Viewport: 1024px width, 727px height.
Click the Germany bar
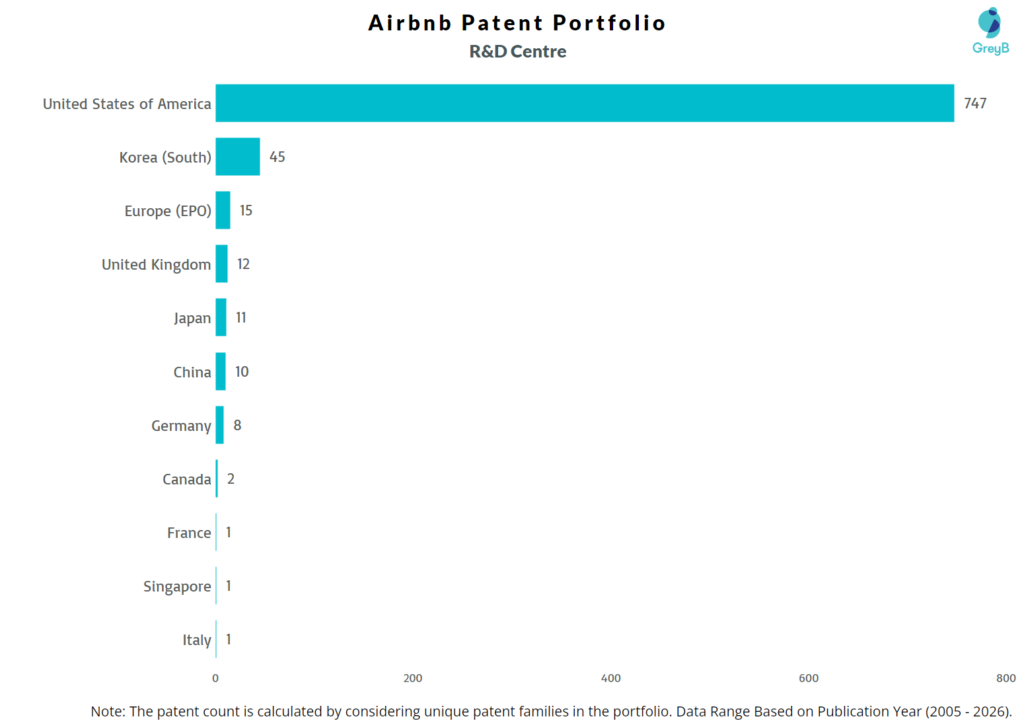point(220,425)
